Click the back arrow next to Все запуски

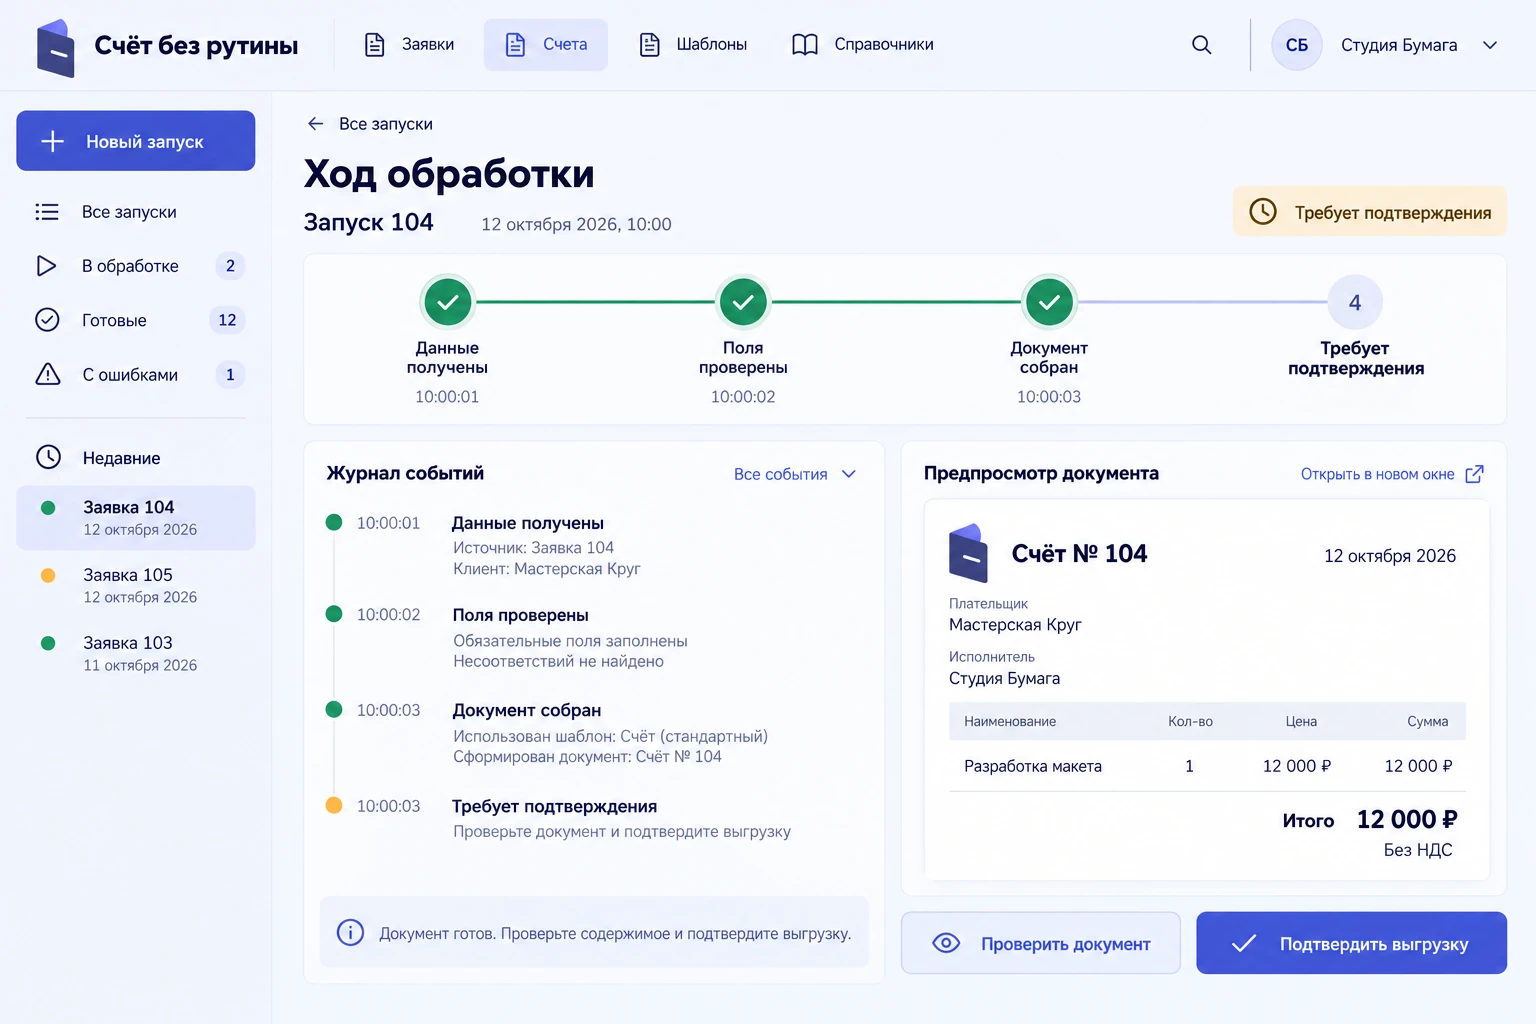point(316,124)
